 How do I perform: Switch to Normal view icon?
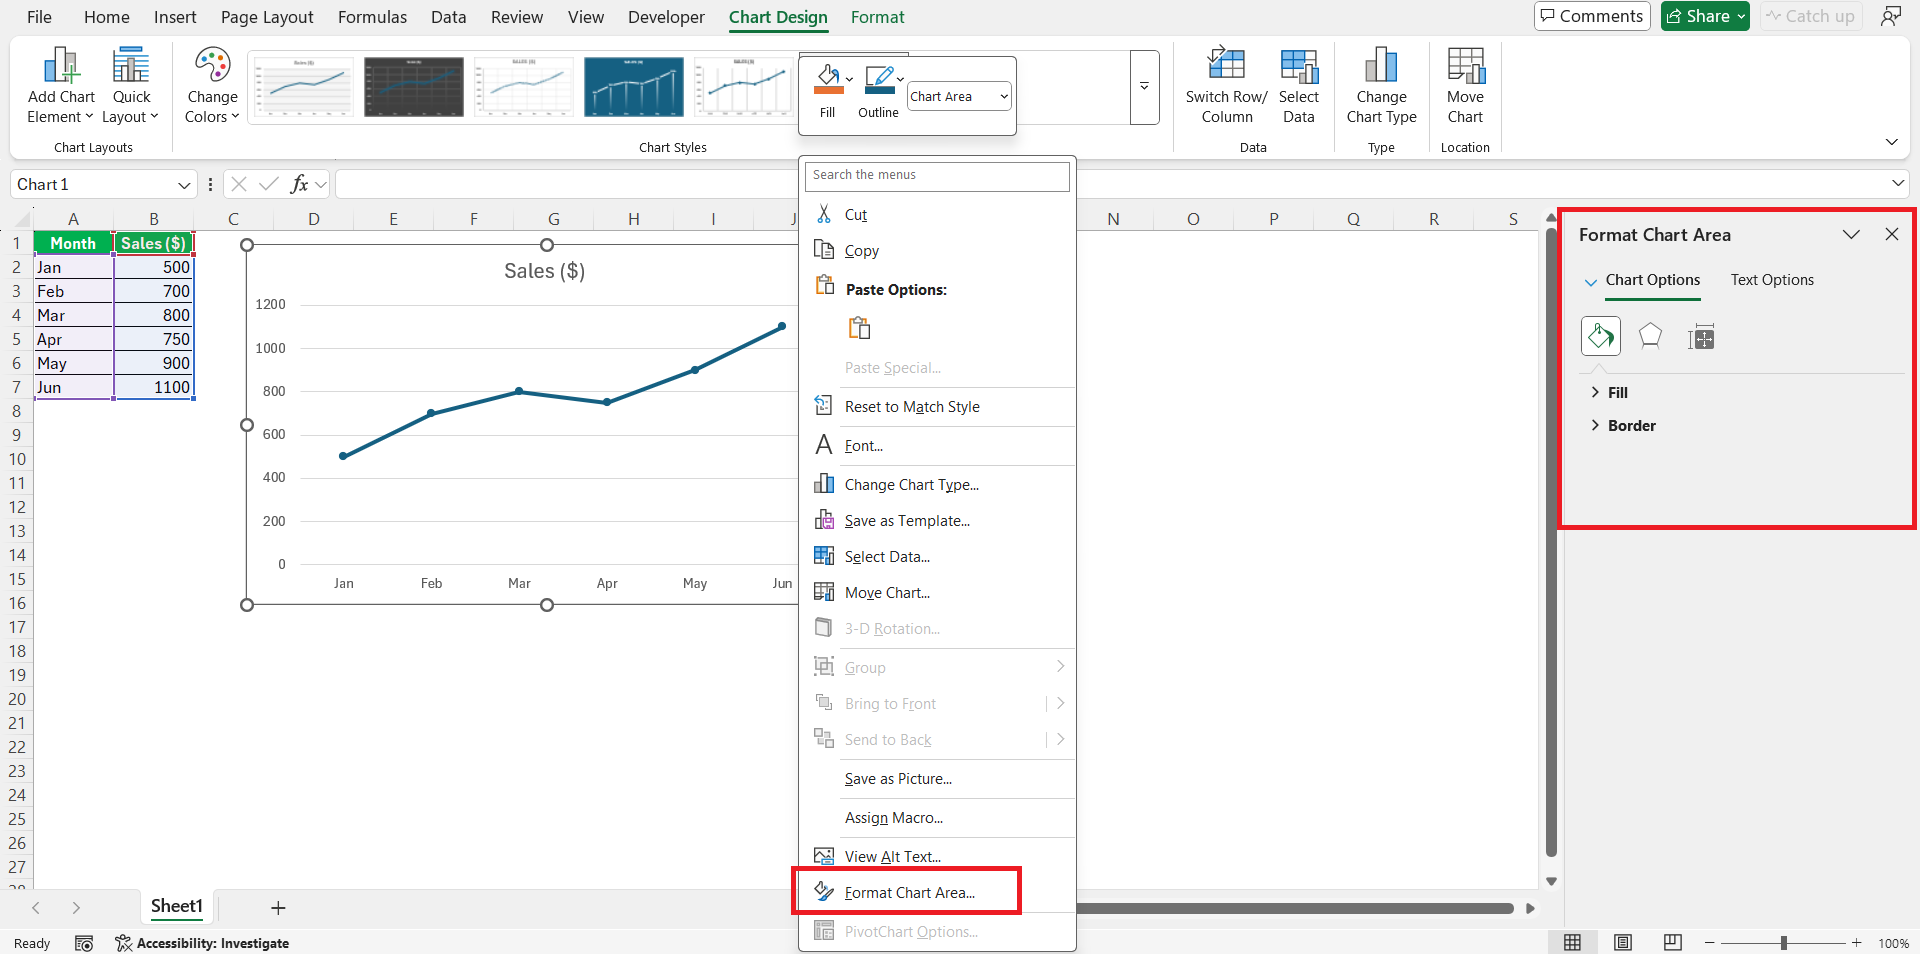[1572, 943]
